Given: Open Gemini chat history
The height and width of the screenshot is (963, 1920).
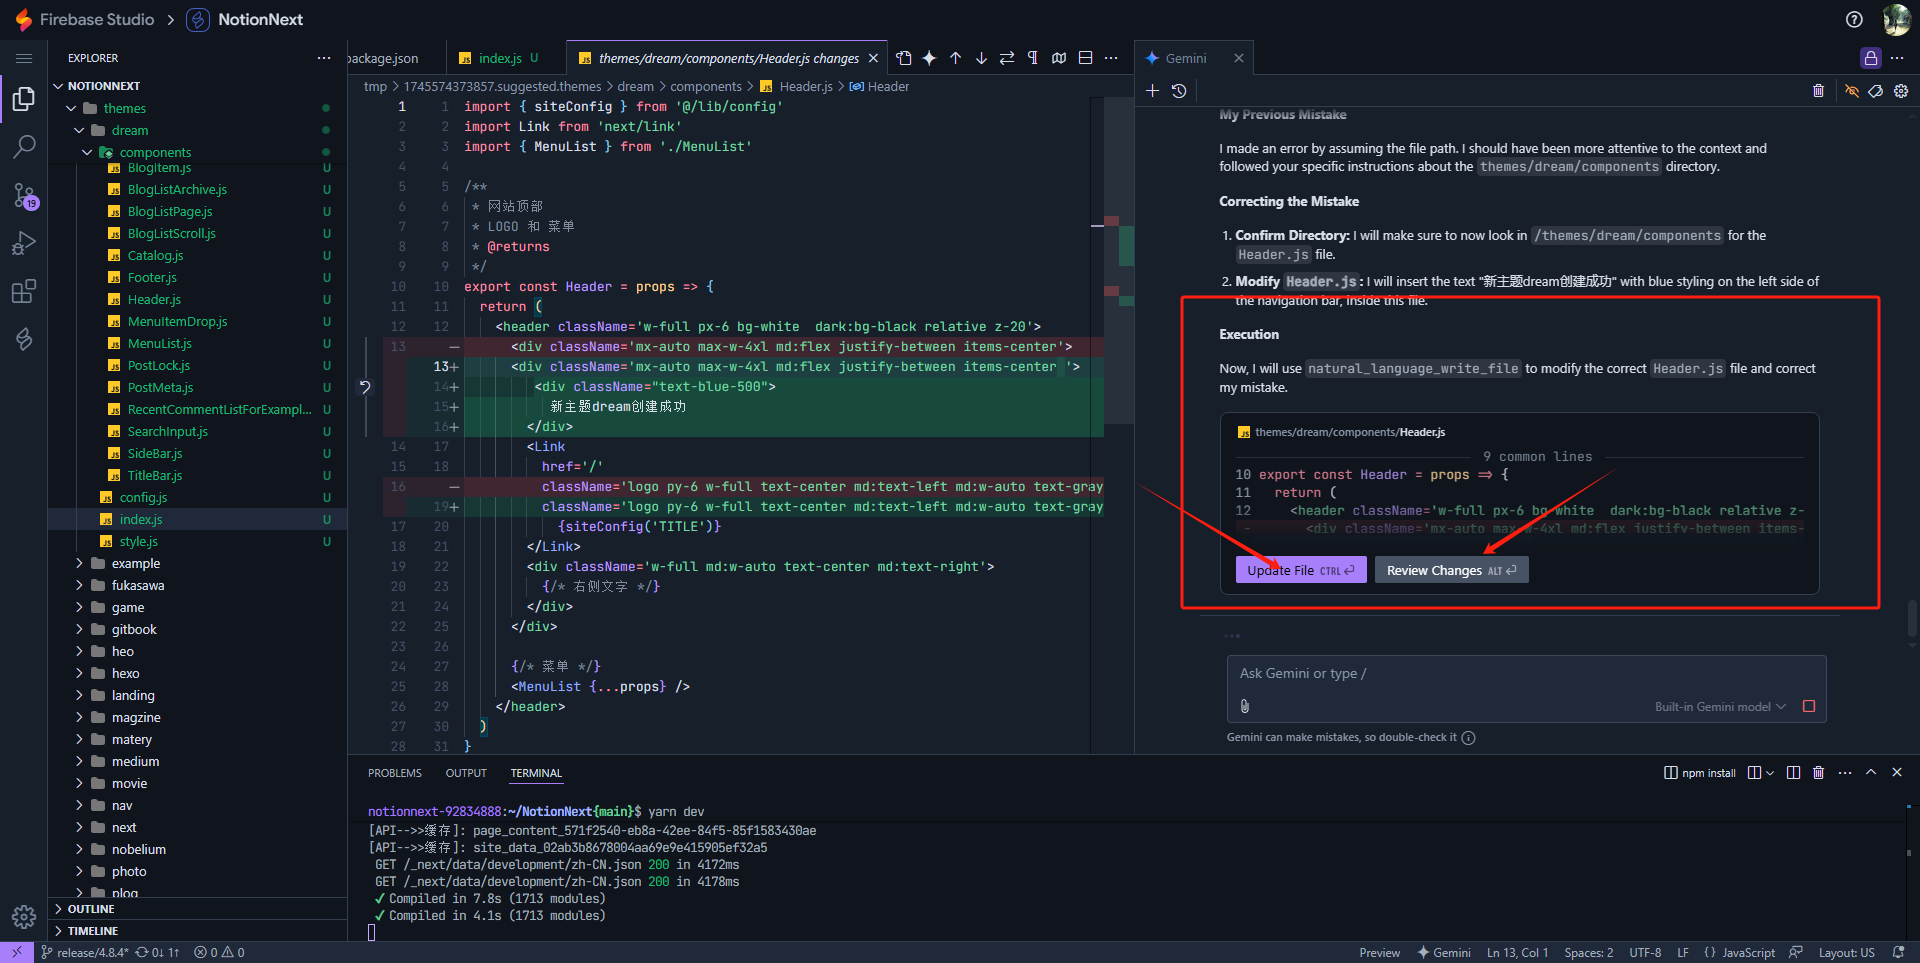Looking at the screenshot, I should [x=1179, y=91].
